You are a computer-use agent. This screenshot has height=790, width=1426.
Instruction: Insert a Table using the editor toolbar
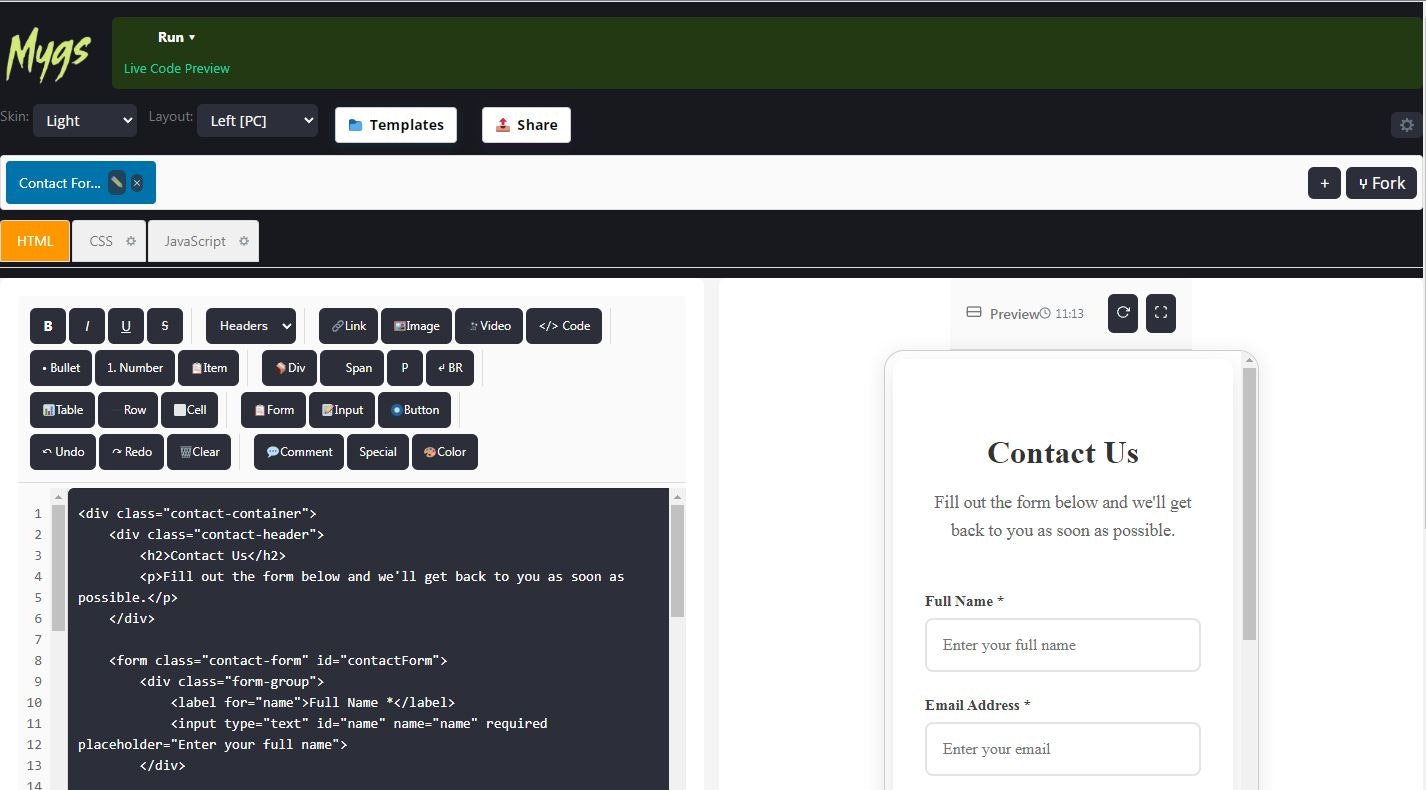tap(62, 409)
